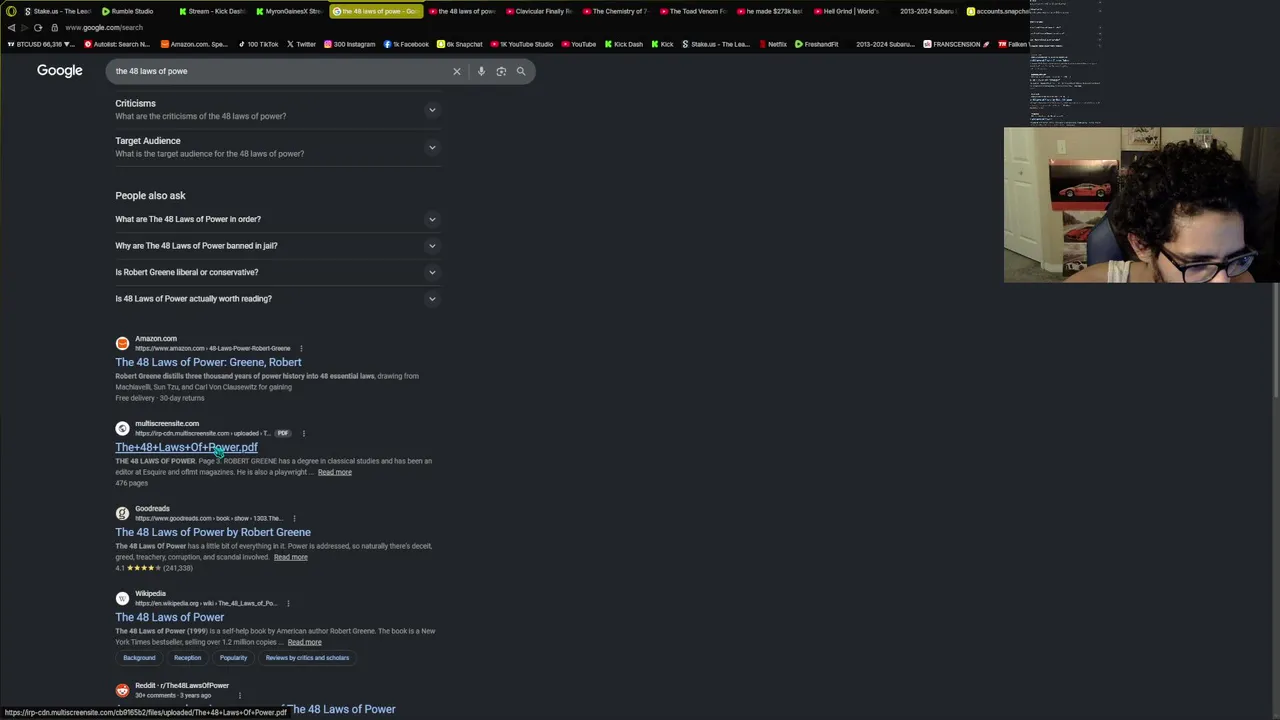
Task: Switch to the Stake.us tab
Action: [x=56, y=11]
